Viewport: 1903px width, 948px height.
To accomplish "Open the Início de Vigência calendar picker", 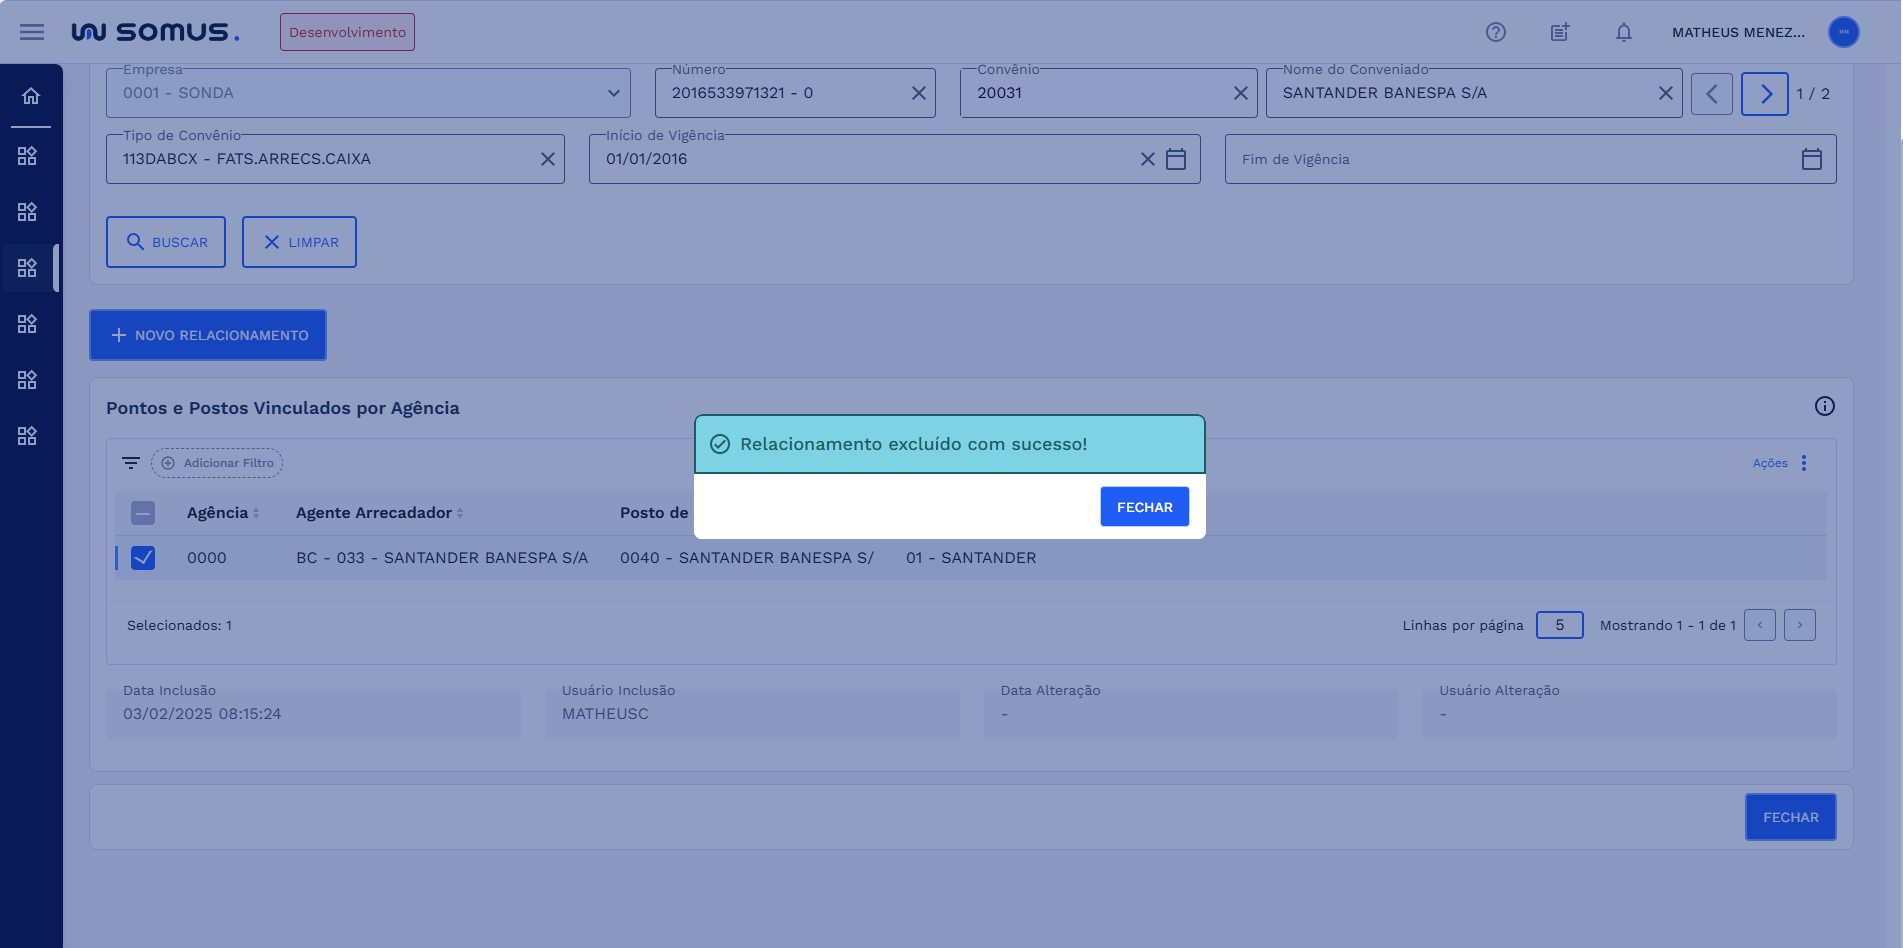I will click(1176, 159).
